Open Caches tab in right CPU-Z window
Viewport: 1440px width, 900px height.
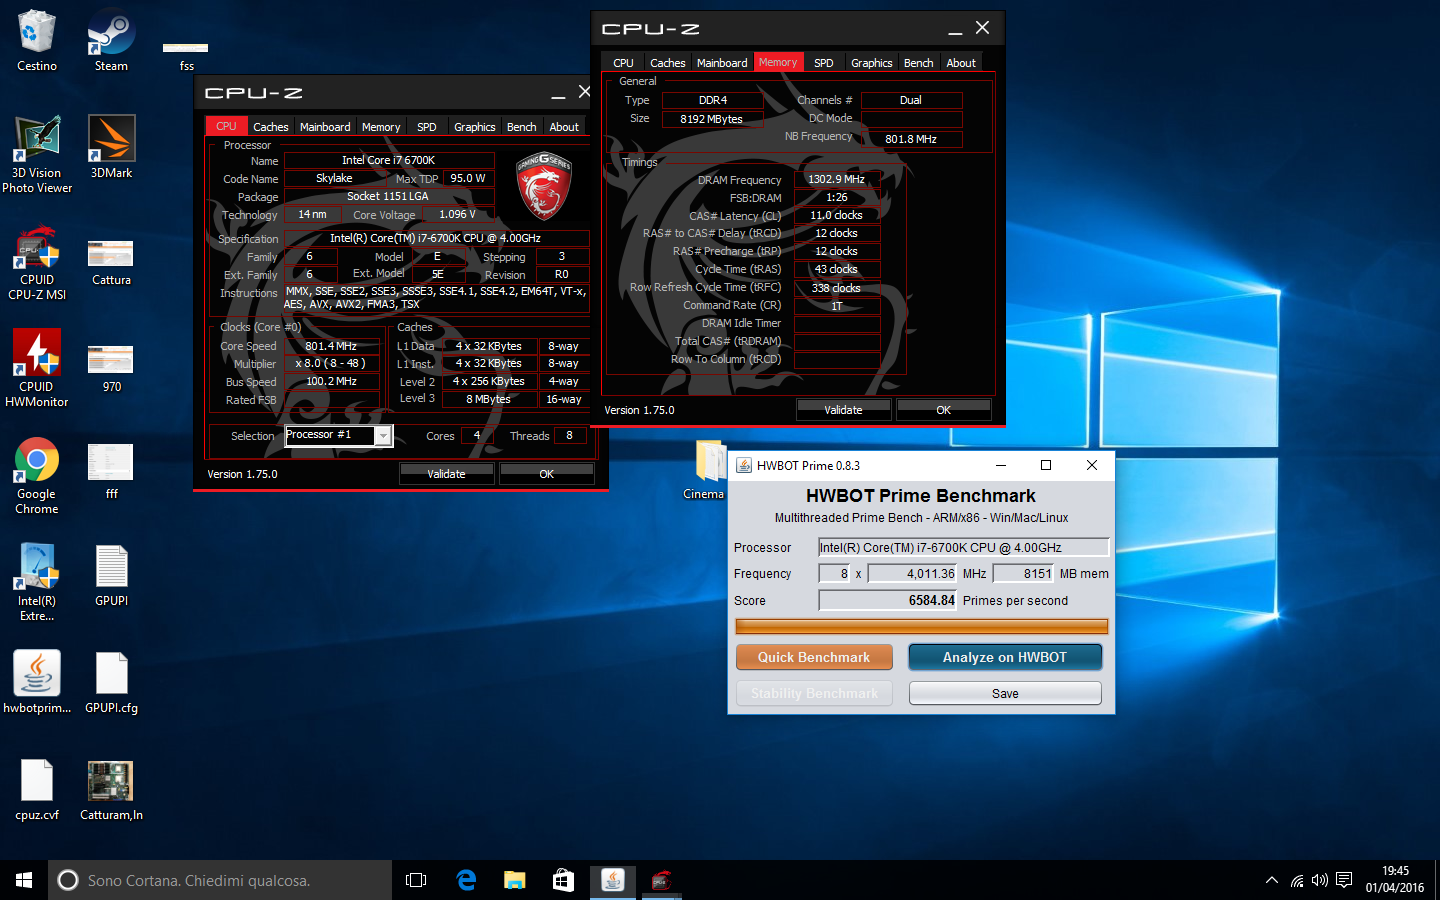[668, 63]
